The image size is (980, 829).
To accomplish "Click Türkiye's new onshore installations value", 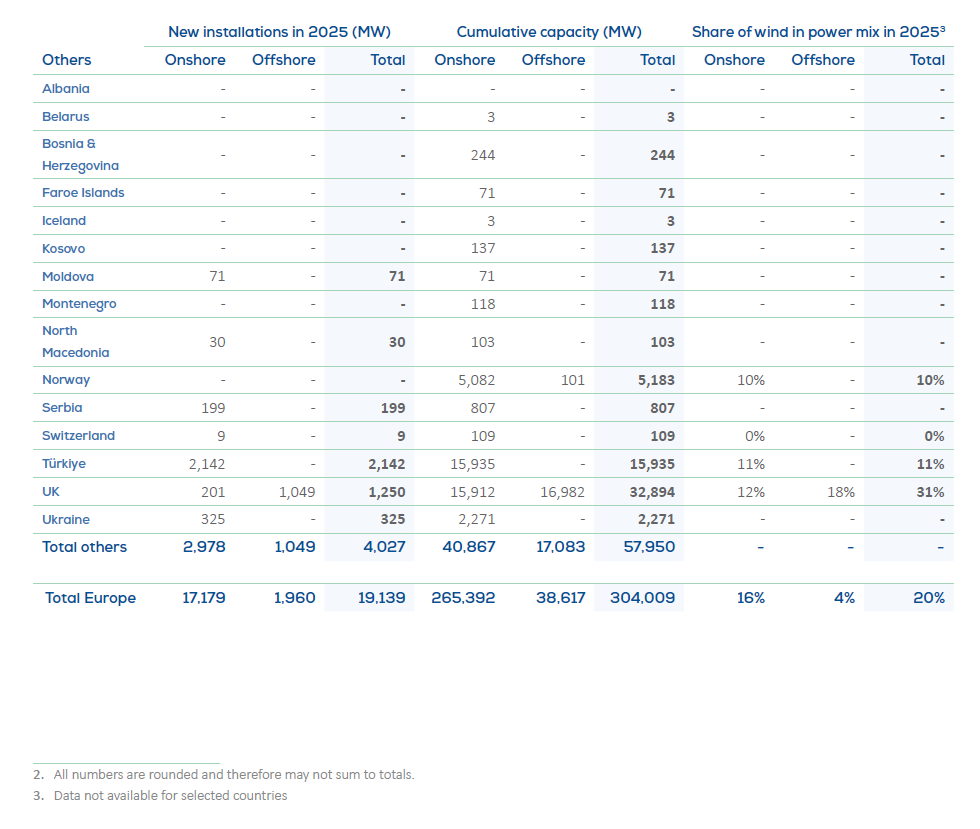I will [207, 464].
